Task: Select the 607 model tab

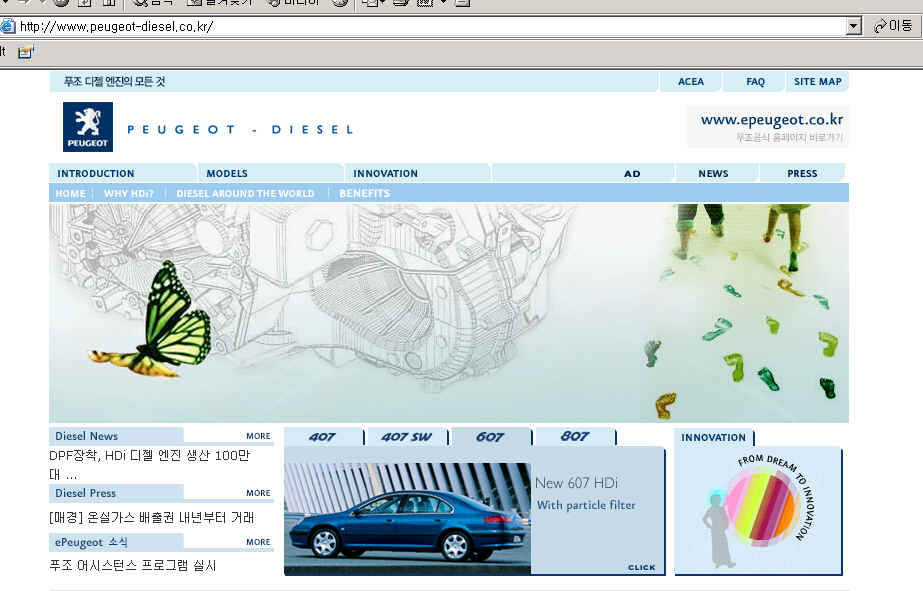Action: [490, 437]
